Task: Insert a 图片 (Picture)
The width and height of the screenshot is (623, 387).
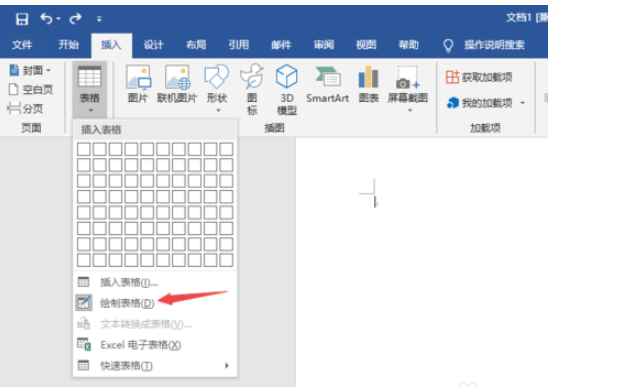Action: click(138, 84)
